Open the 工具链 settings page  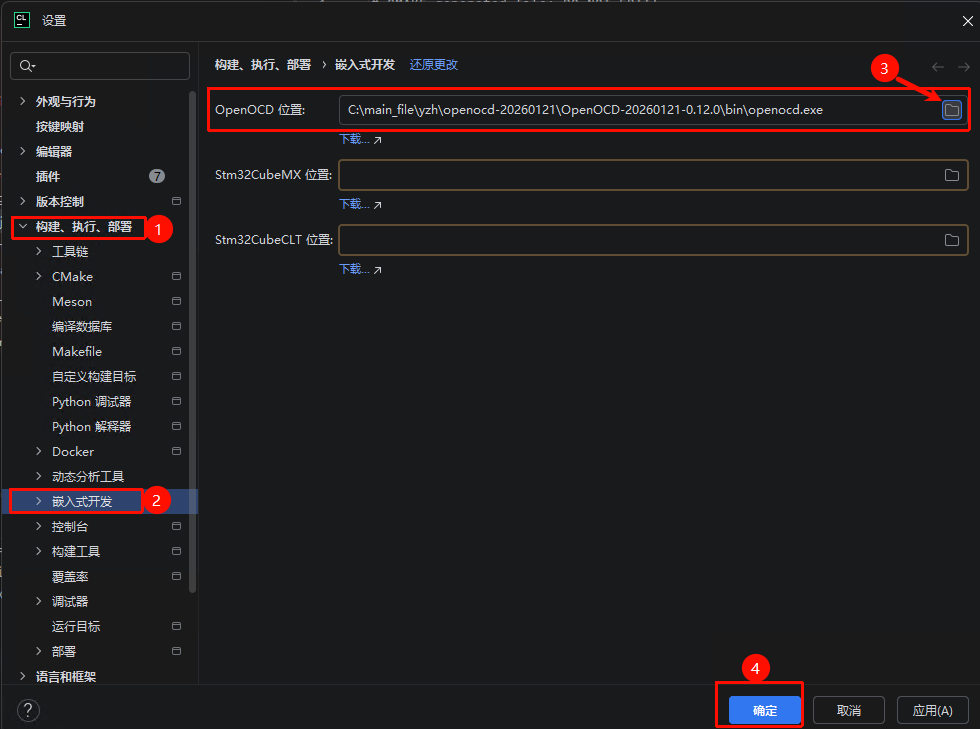tap(70, 252)
